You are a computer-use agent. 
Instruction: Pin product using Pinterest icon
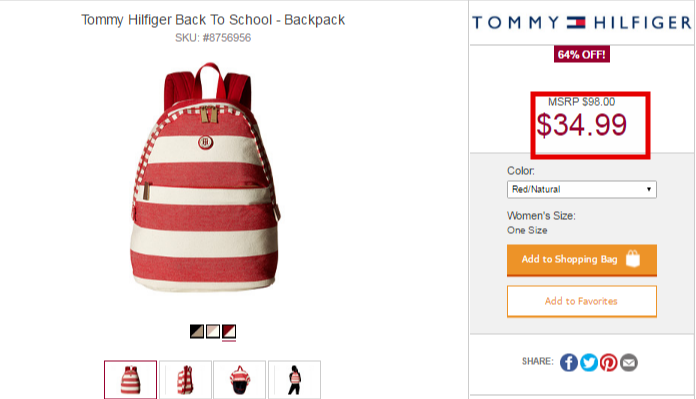tap(609, 363)
